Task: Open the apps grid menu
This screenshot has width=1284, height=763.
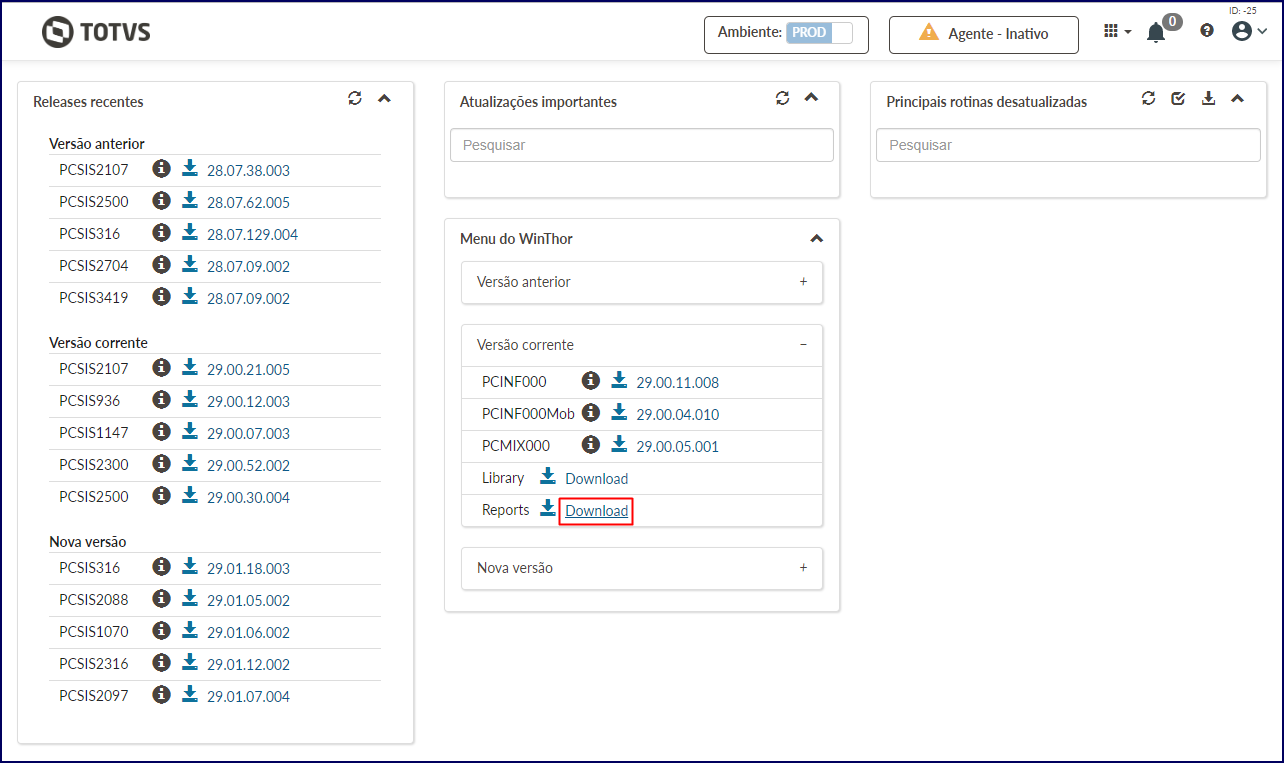Action: point(1116,32)
